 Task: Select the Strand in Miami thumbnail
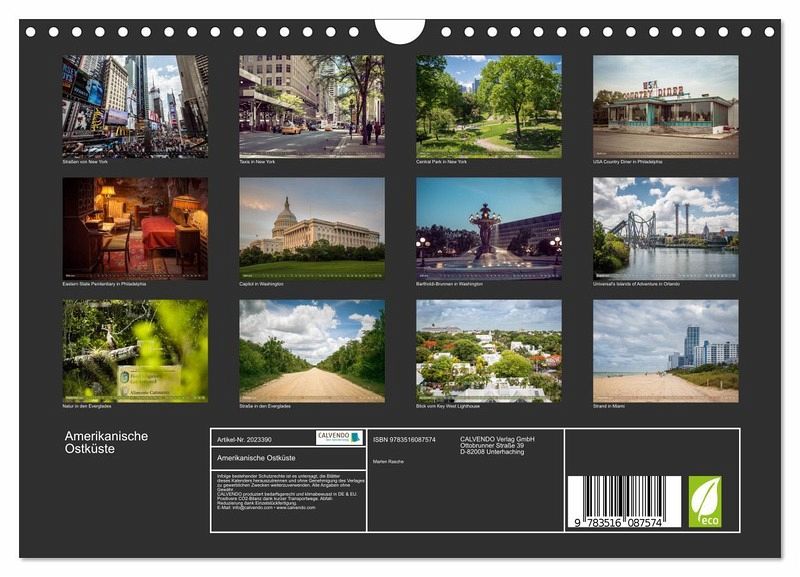[x=665, y=350]
